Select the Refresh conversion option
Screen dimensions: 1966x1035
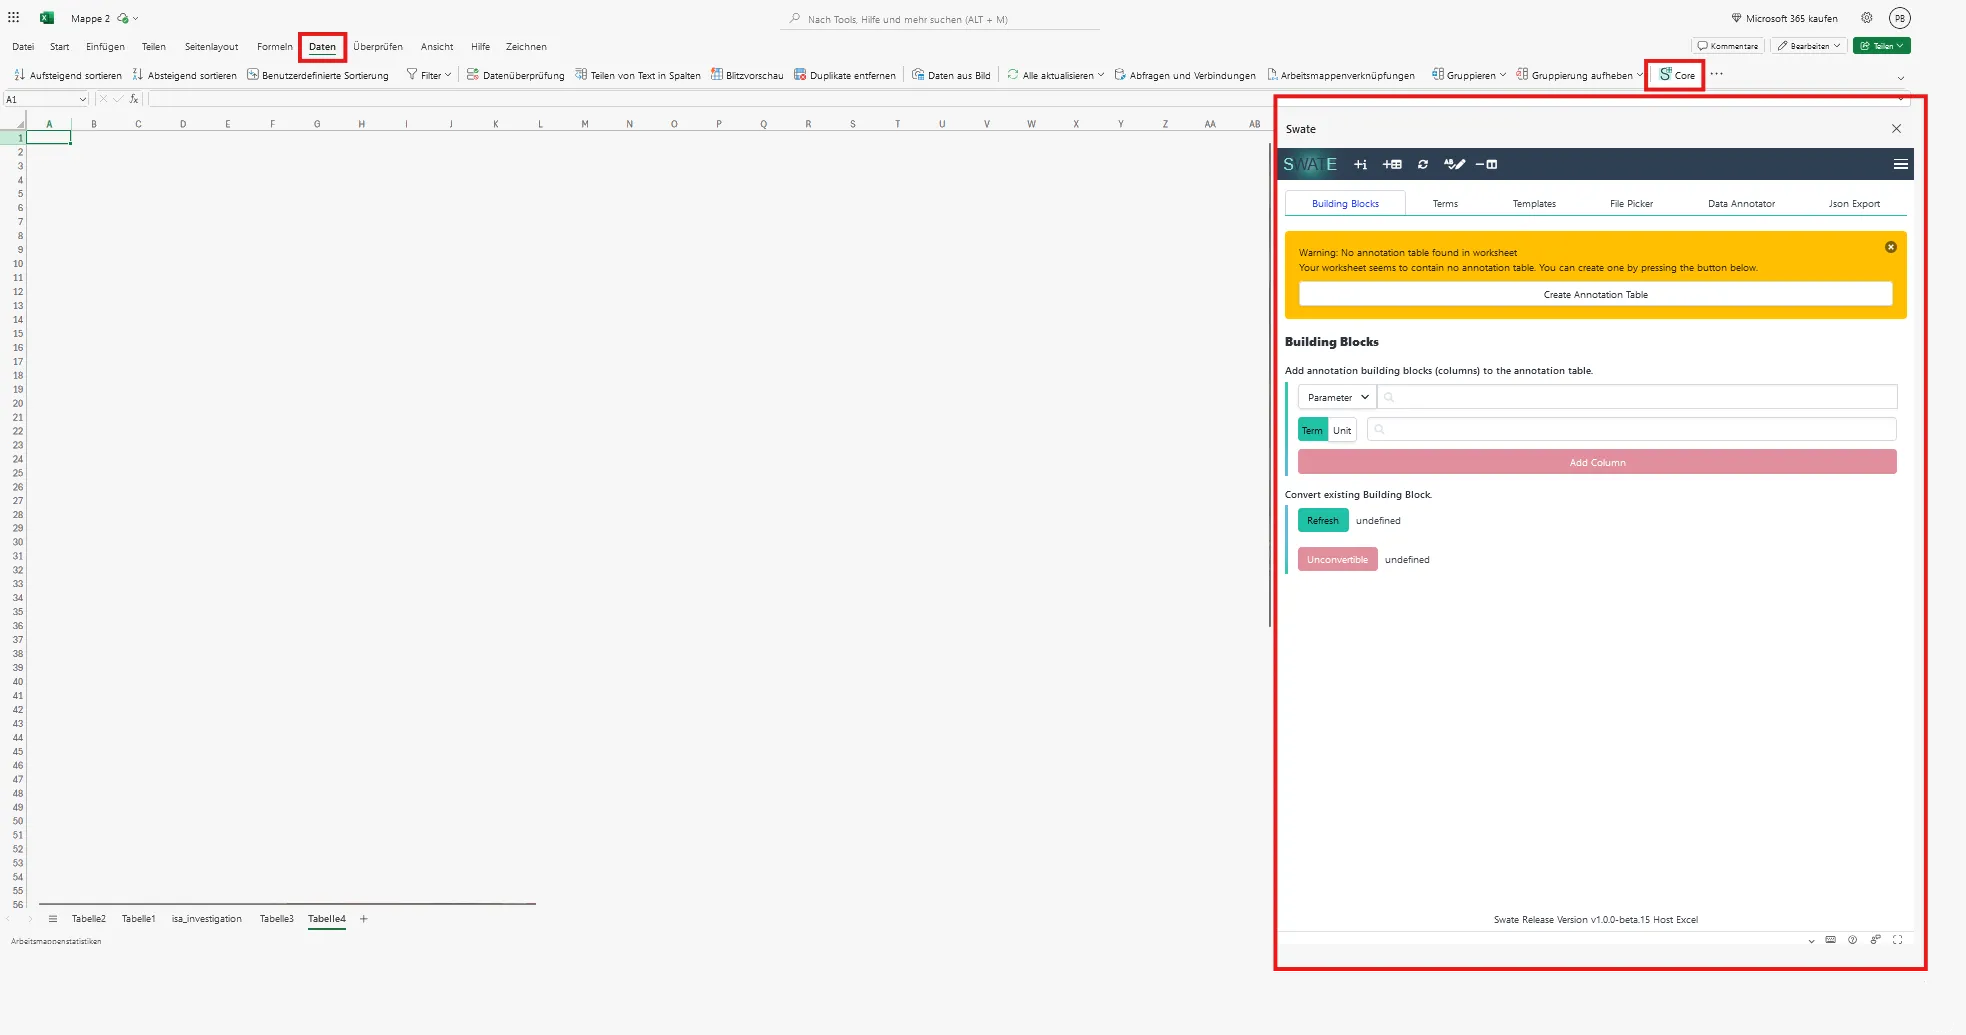pos(1322,520)
